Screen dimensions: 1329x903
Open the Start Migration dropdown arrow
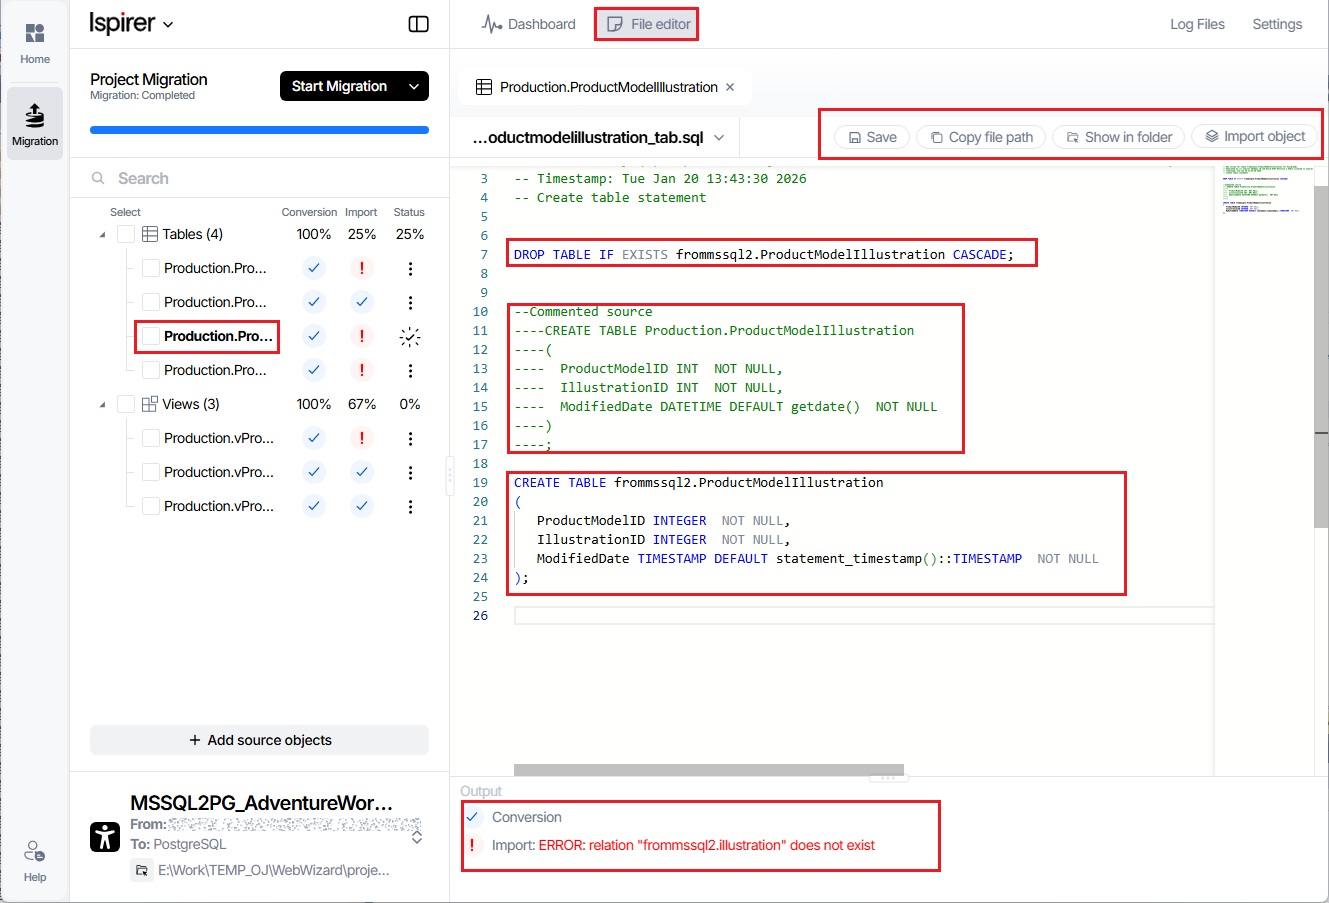coord(414,86)
